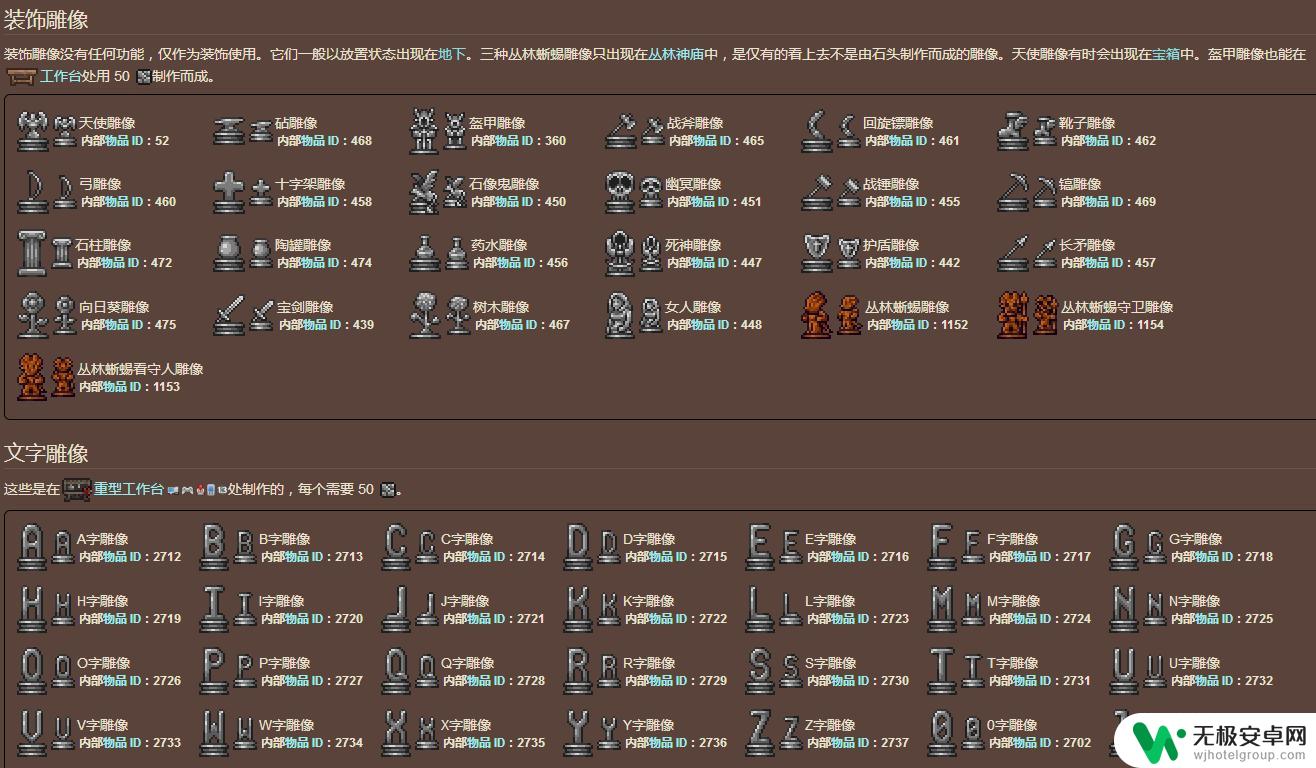Viewport: 1316px width, 768px height.
Task: Click the large H字雕像 statue image
Action: pos(33,609)
